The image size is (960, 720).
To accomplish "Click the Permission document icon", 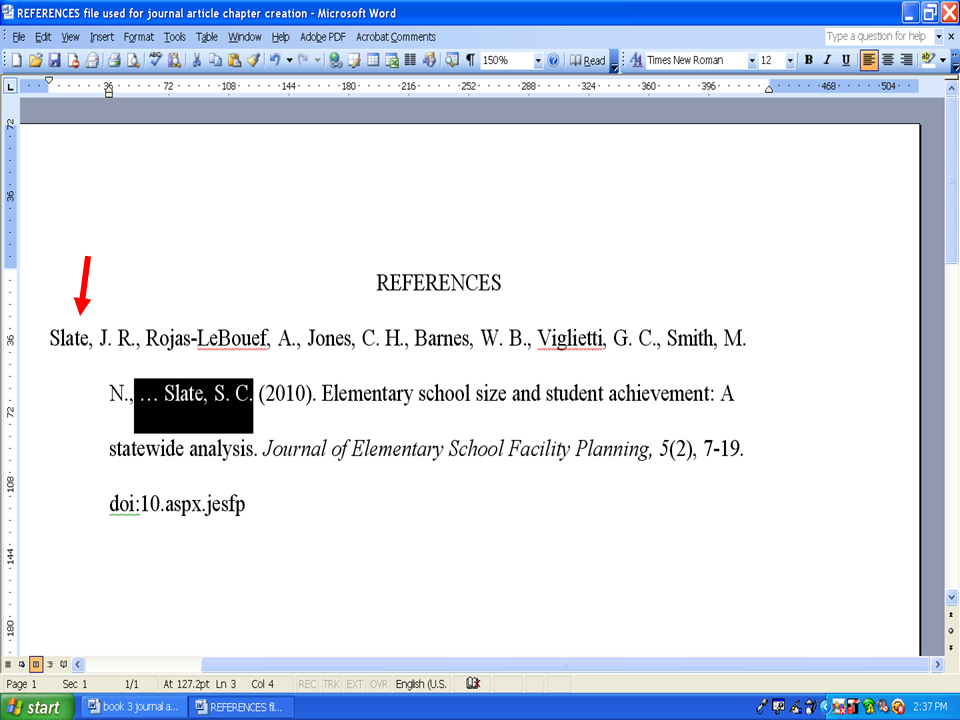I will point(73,60).
